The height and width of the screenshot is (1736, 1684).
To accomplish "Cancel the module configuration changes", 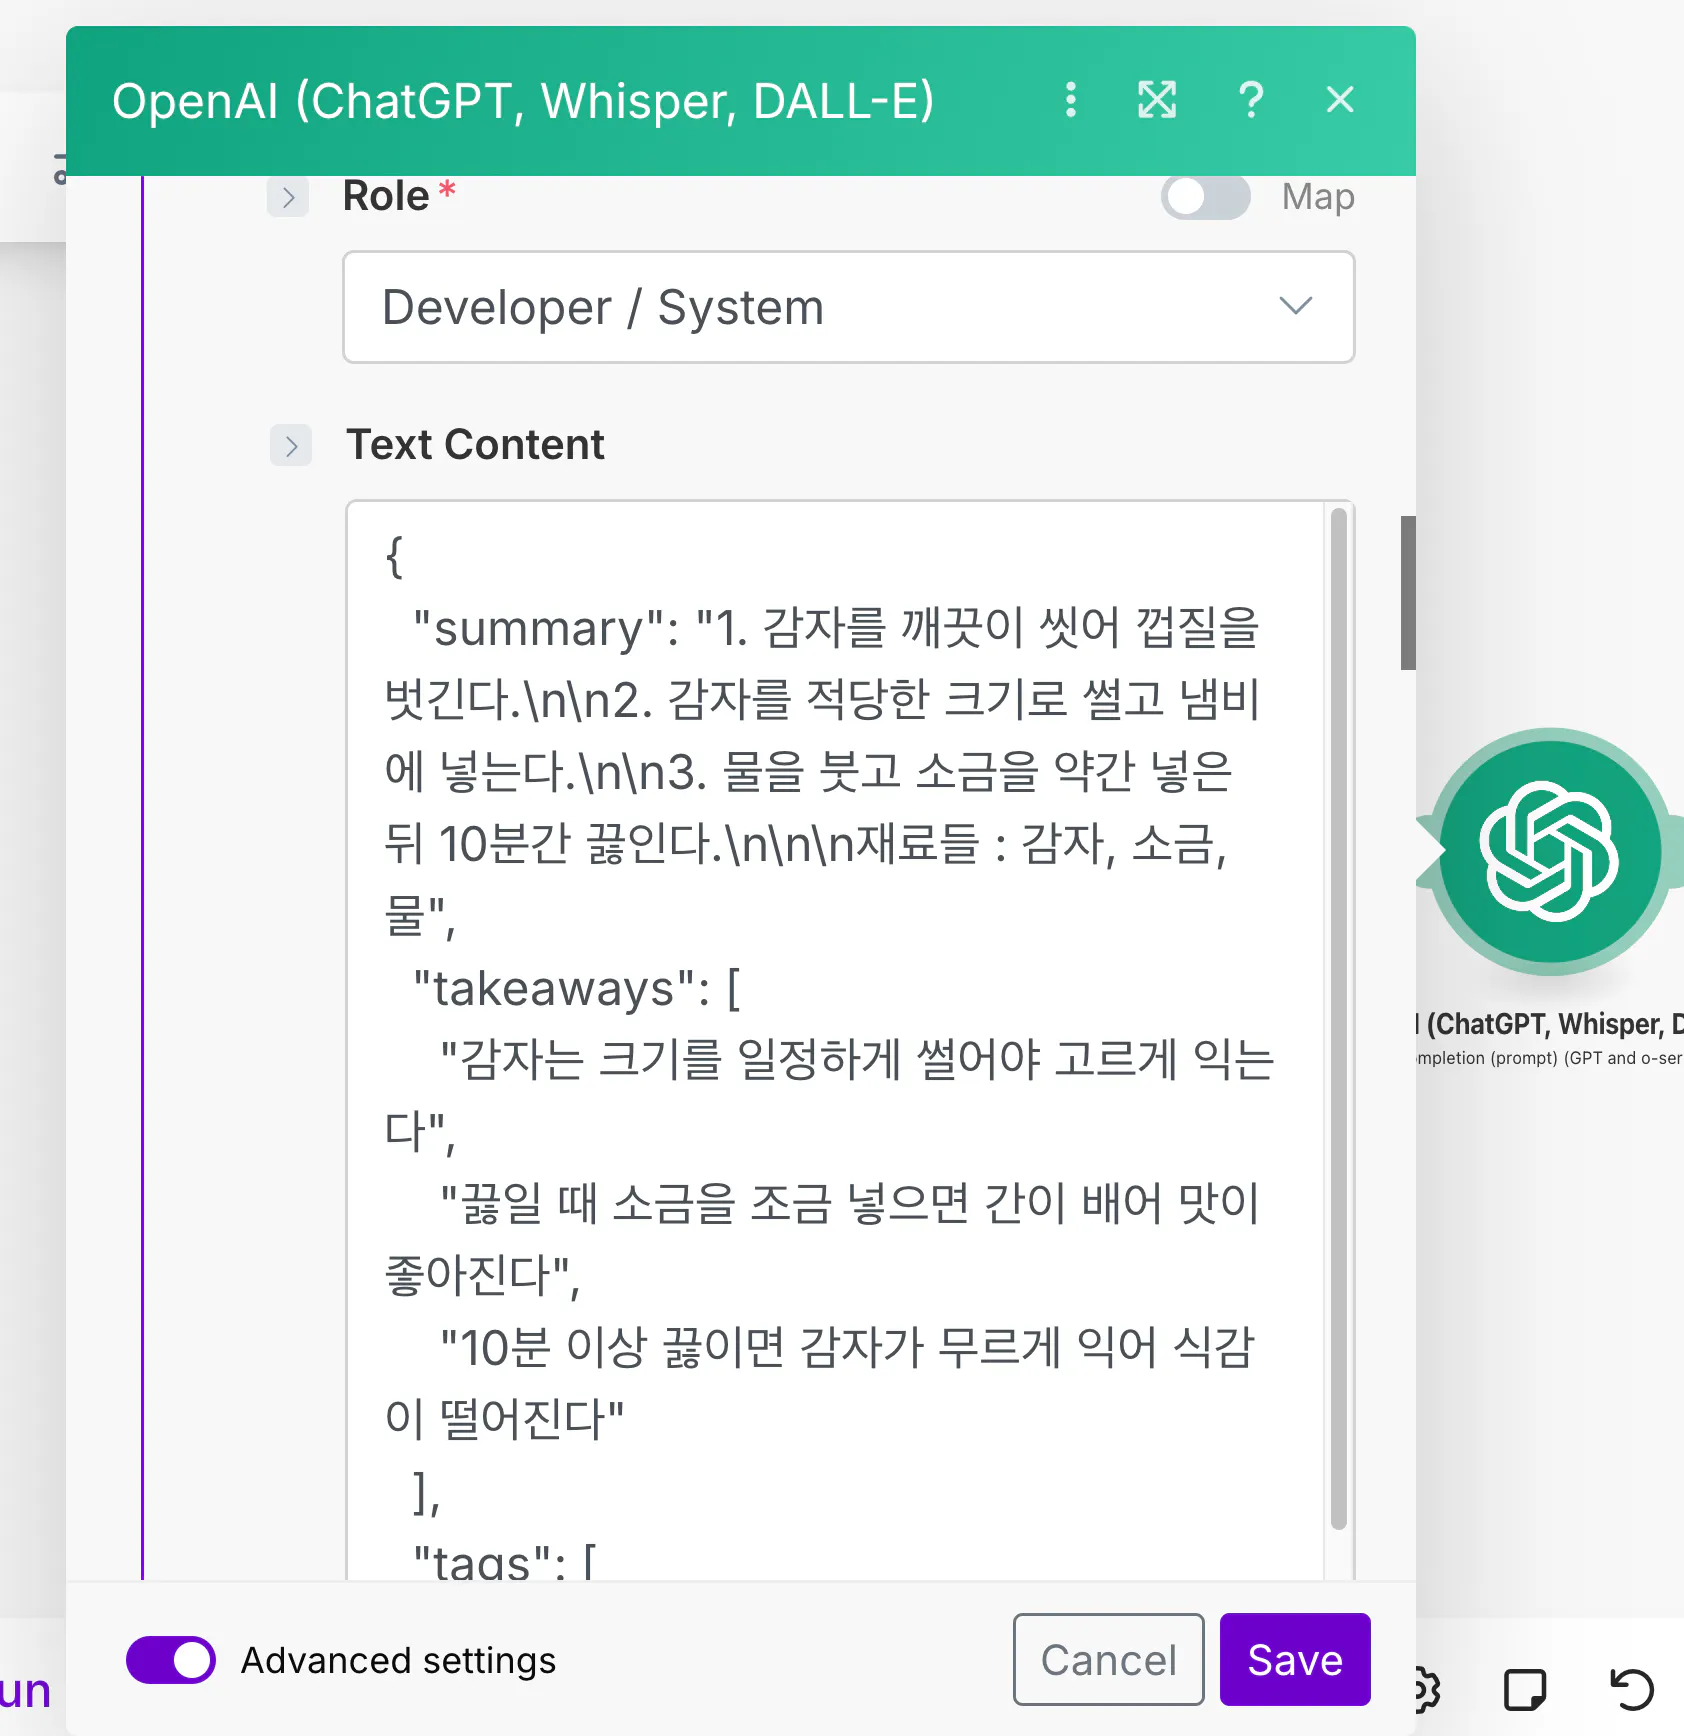I will point(1108,1660).
